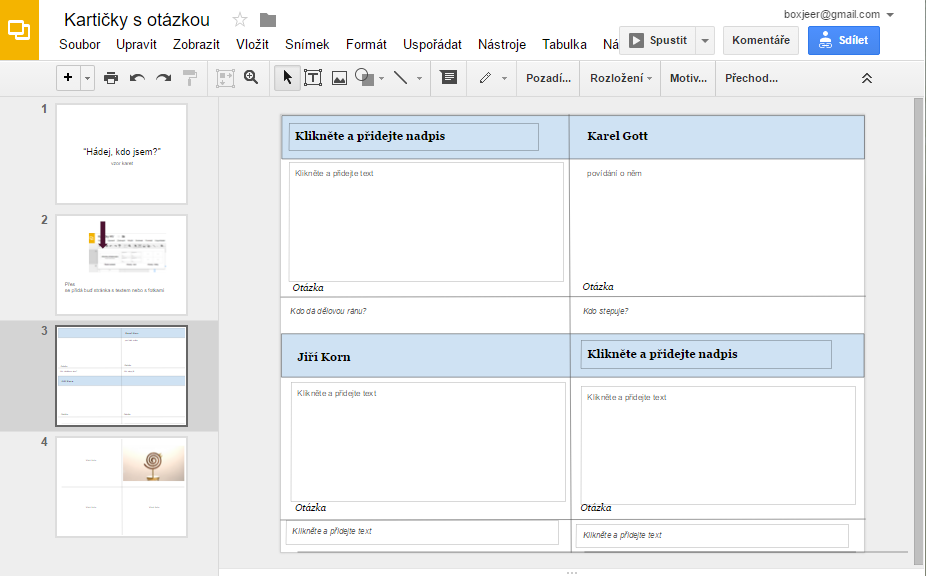This screenshot has height=576, width=926.
Task: Click the bottom-right title placeholder "Klikněte a přidejte nadpis"
Action: click(706, 354)
